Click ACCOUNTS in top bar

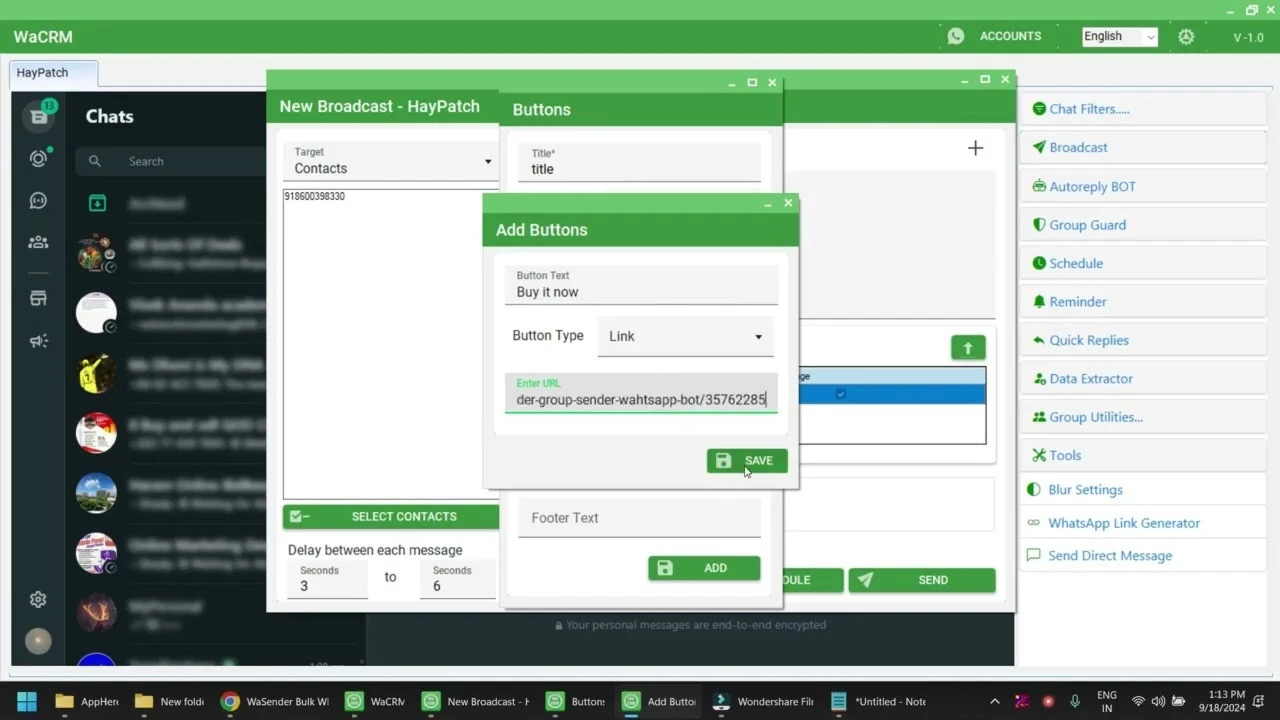coord(1010,36)
